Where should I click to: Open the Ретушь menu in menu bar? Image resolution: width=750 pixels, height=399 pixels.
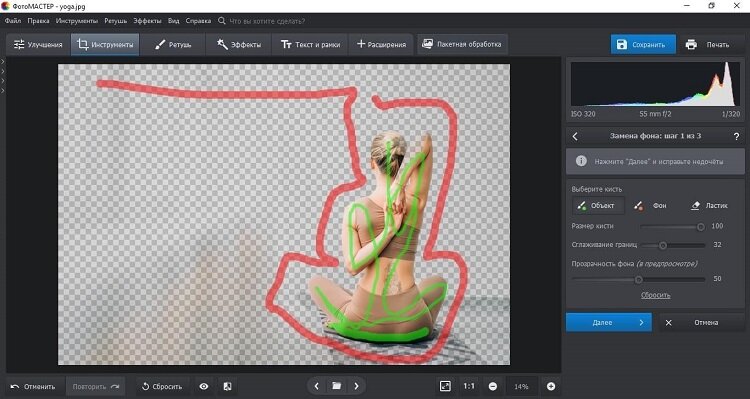[x=115, y=21]
